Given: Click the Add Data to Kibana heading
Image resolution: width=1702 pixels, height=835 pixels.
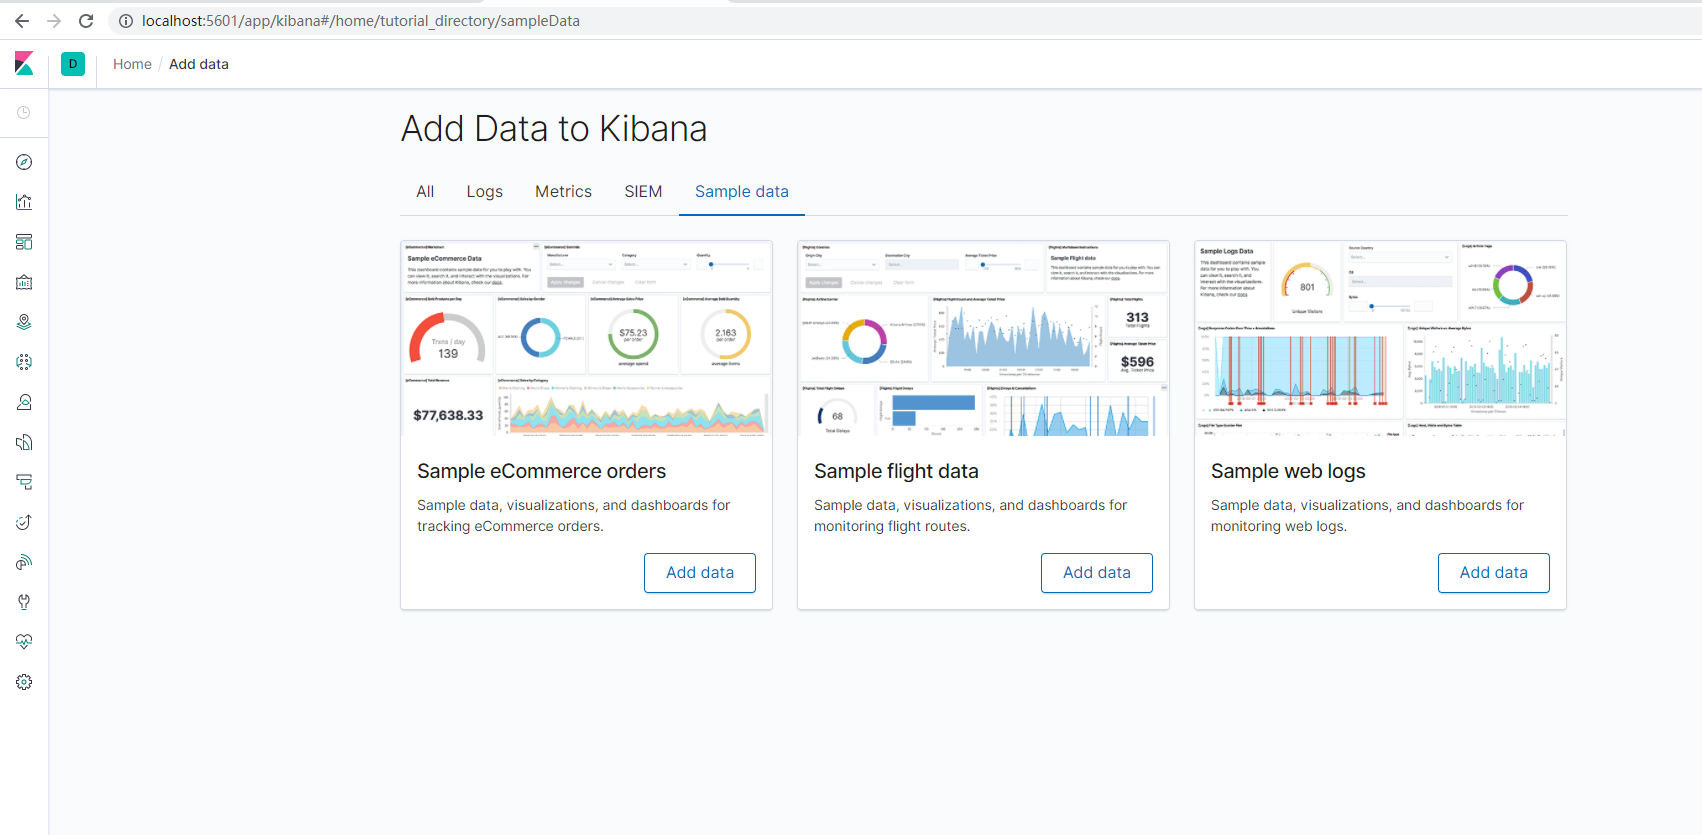Looking at the screenshot, I should pyautogui.click(x=554, y=129).
